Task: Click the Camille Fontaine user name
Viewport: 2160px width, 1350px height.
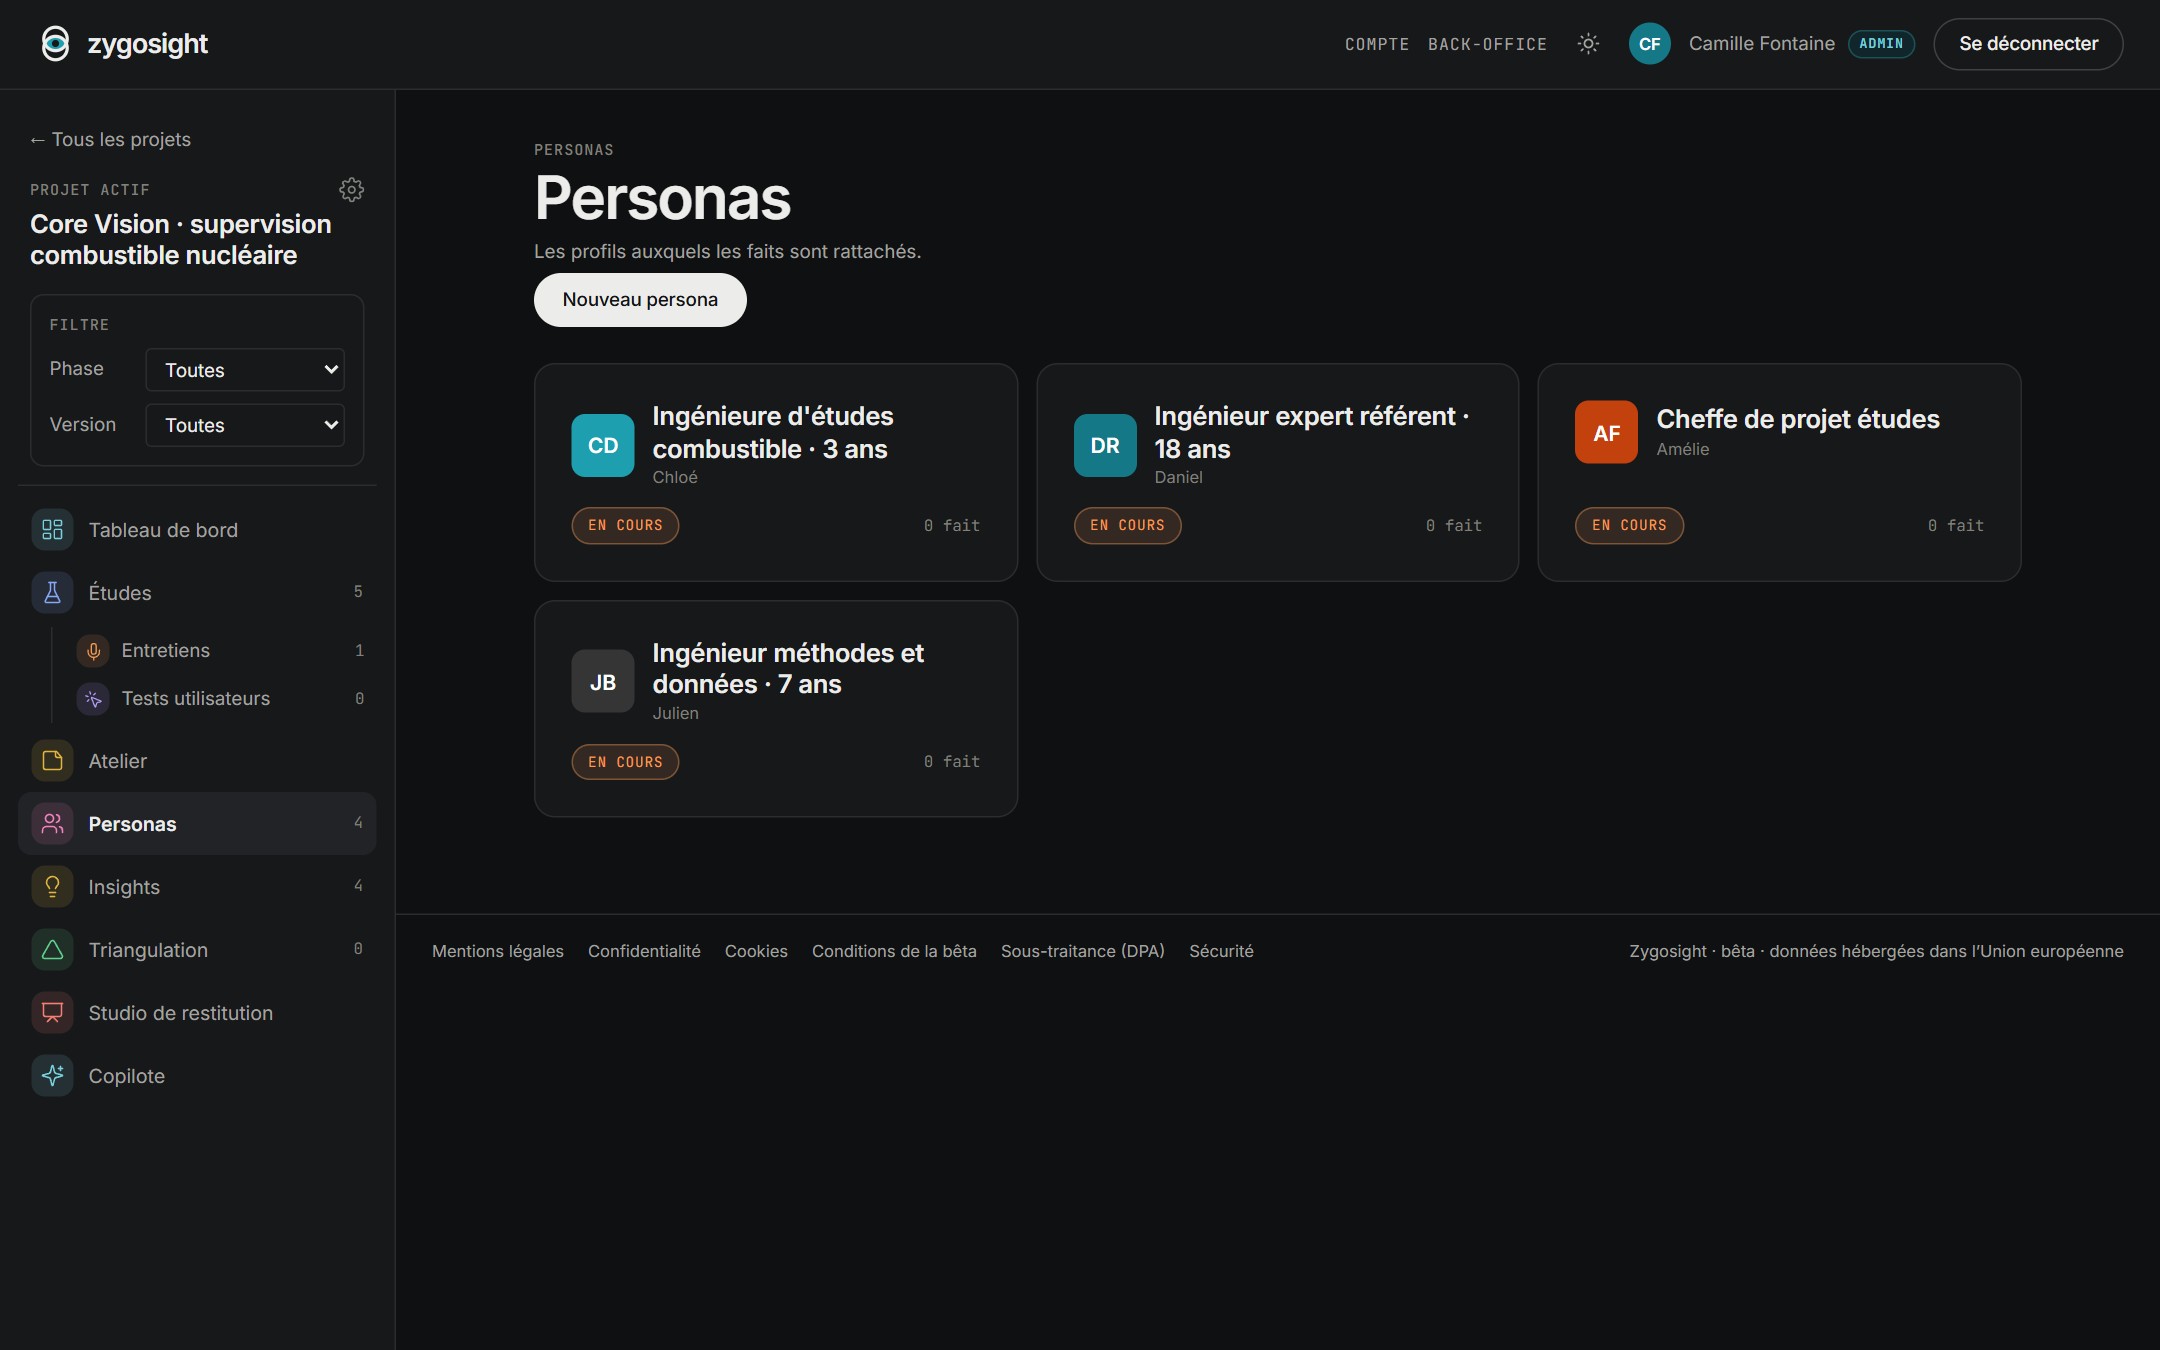Action: 1762,44
